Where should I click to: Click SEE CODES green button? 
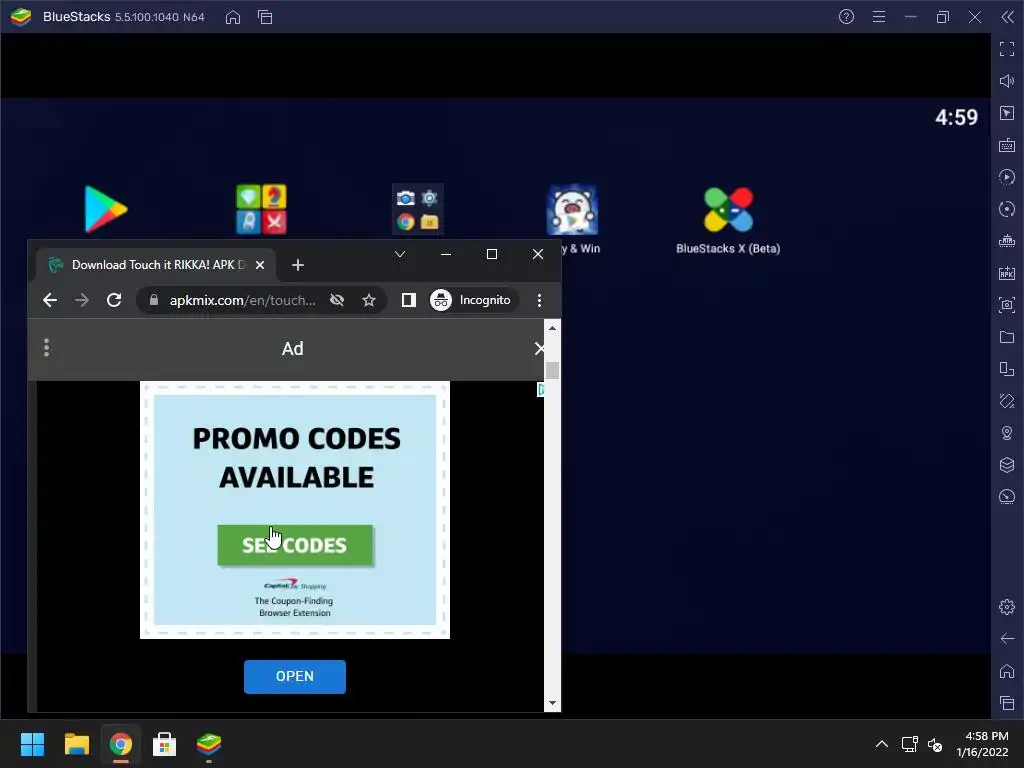295,545
